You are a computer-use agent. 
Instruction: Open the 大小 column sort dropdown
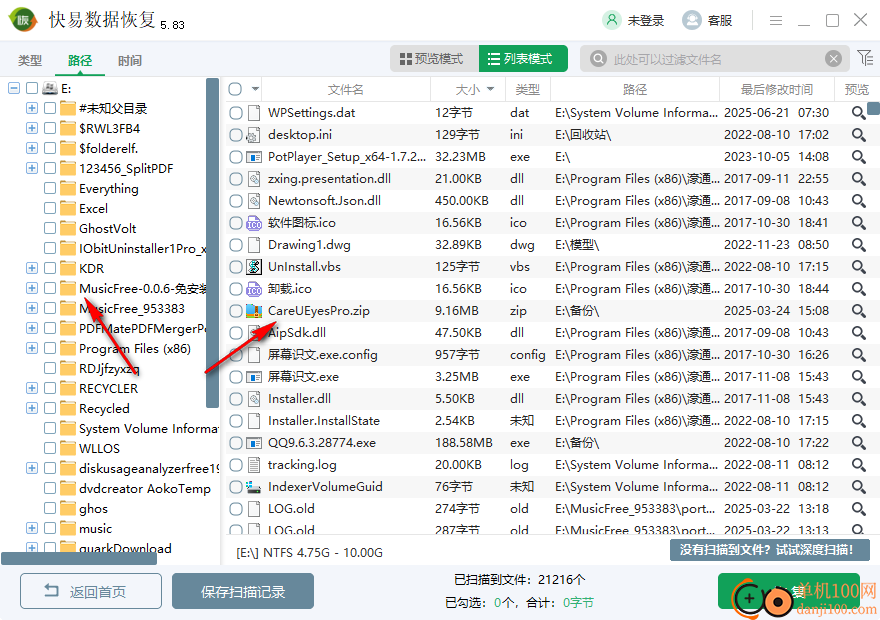pos(491,89)
